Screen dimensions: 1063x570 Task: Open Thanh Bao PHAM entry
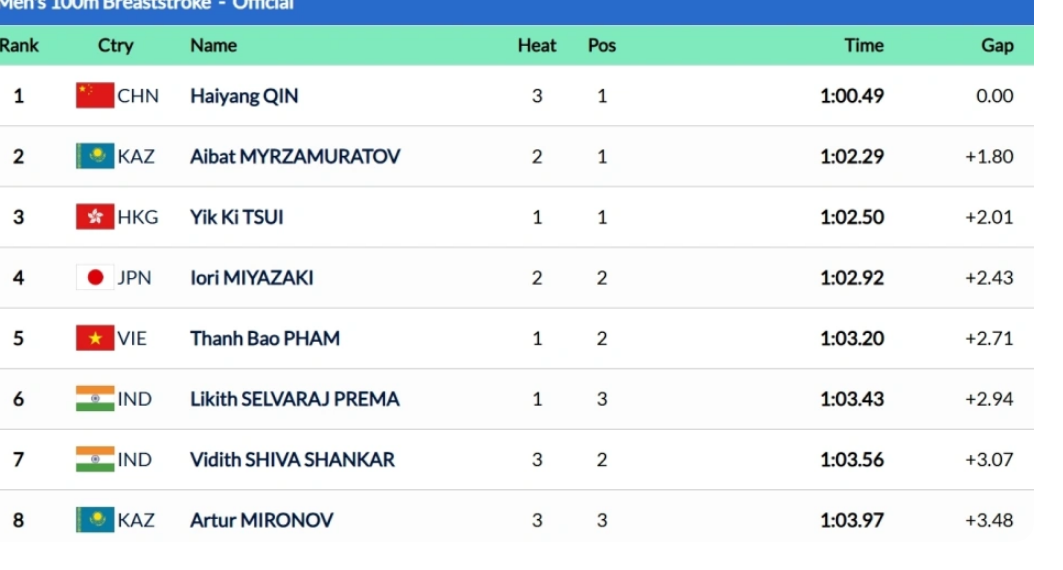(265, 338)
